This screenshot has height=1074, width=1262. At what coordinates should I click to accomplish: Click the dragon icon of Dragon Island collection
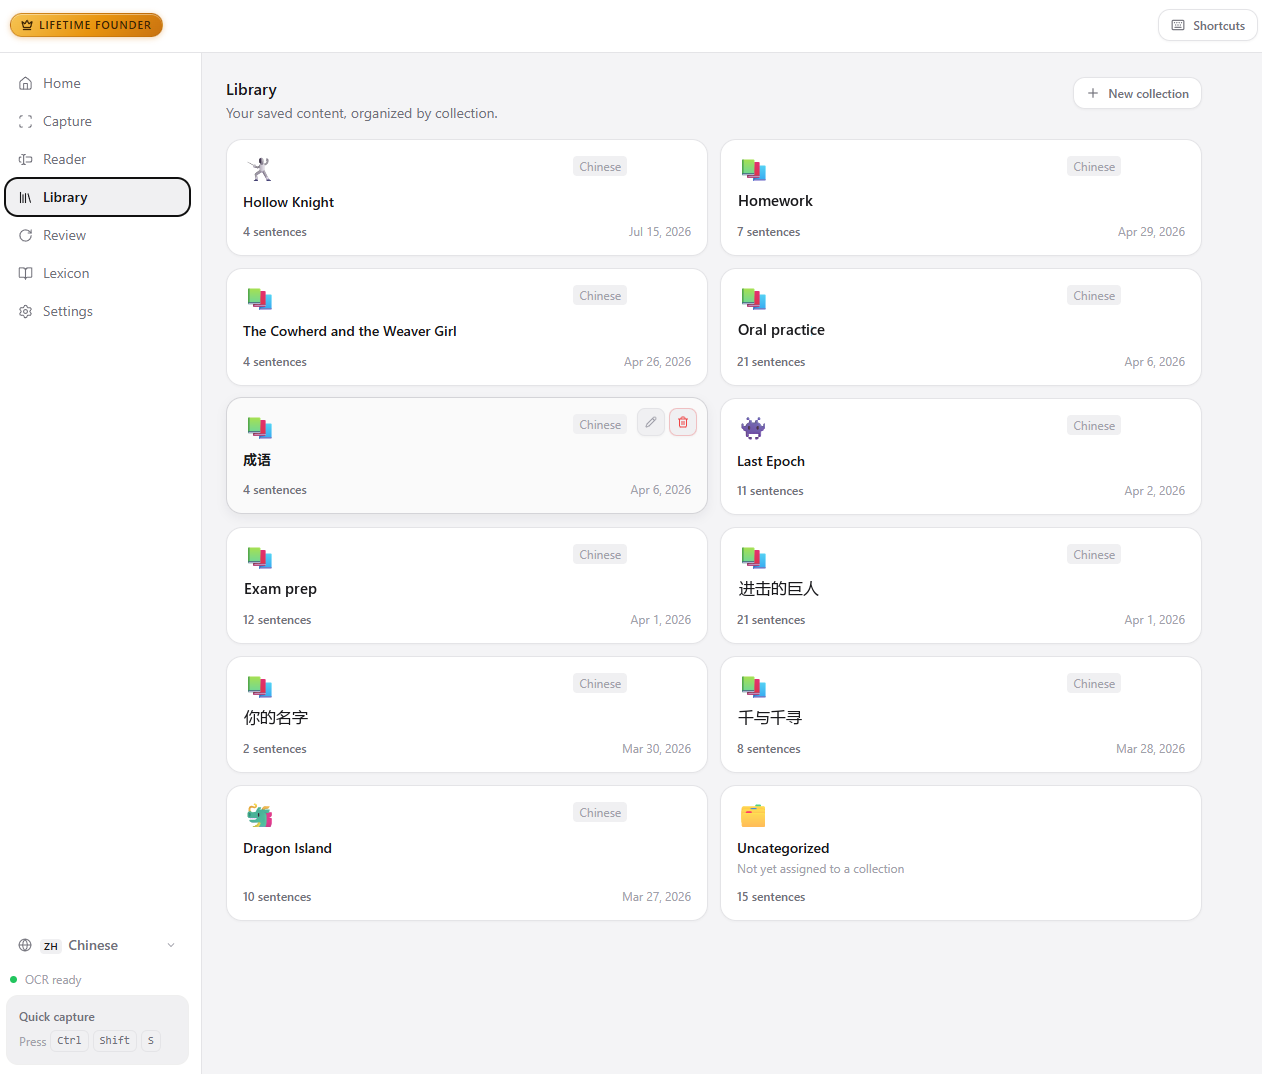click(x=260, y=816)
